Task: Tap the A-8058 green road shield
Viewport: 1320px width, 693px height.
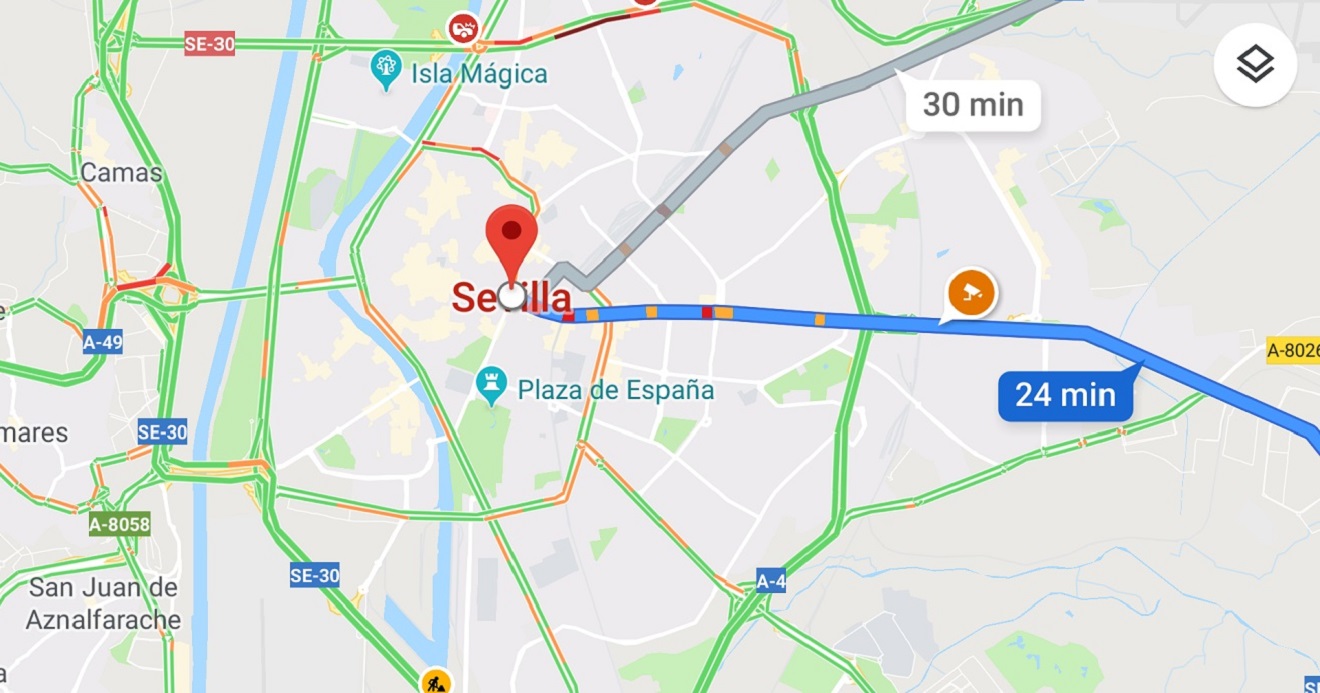Action: tap(119, 524)
